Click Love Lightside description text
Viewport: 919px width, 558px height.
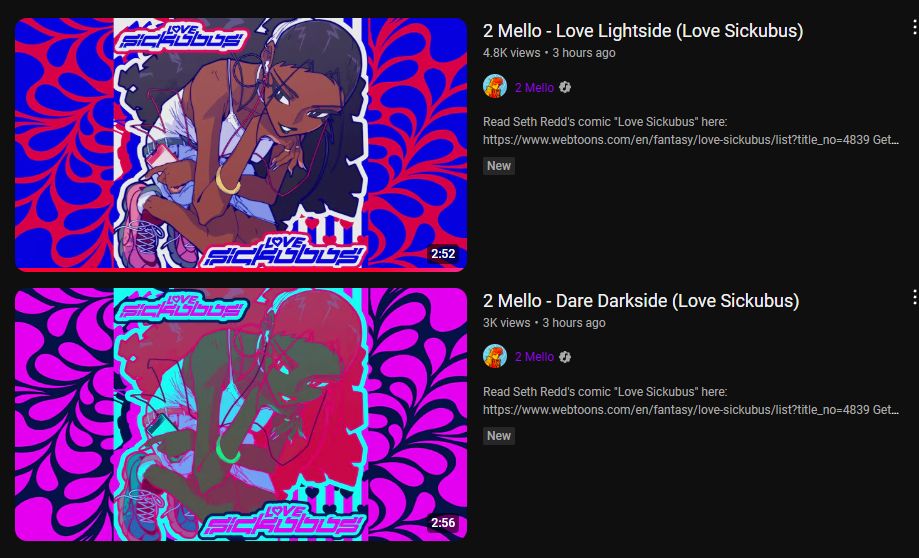(x=690, y=131)
